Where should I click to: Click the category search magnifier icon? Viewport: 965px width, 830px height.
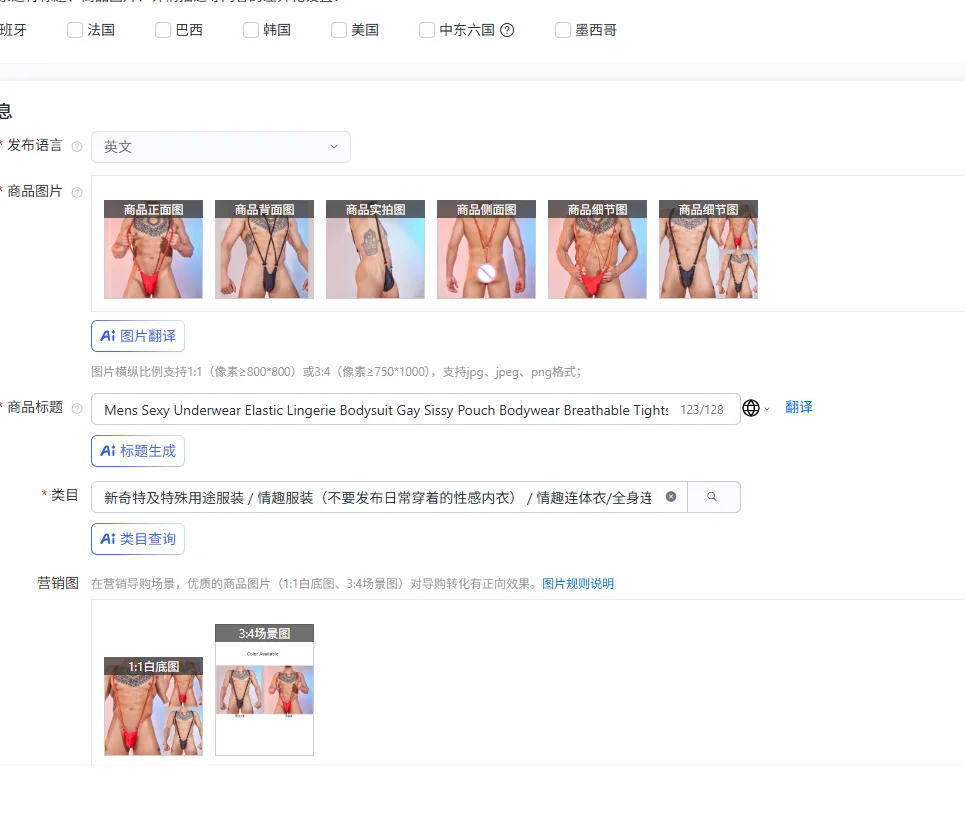(712, 497)
